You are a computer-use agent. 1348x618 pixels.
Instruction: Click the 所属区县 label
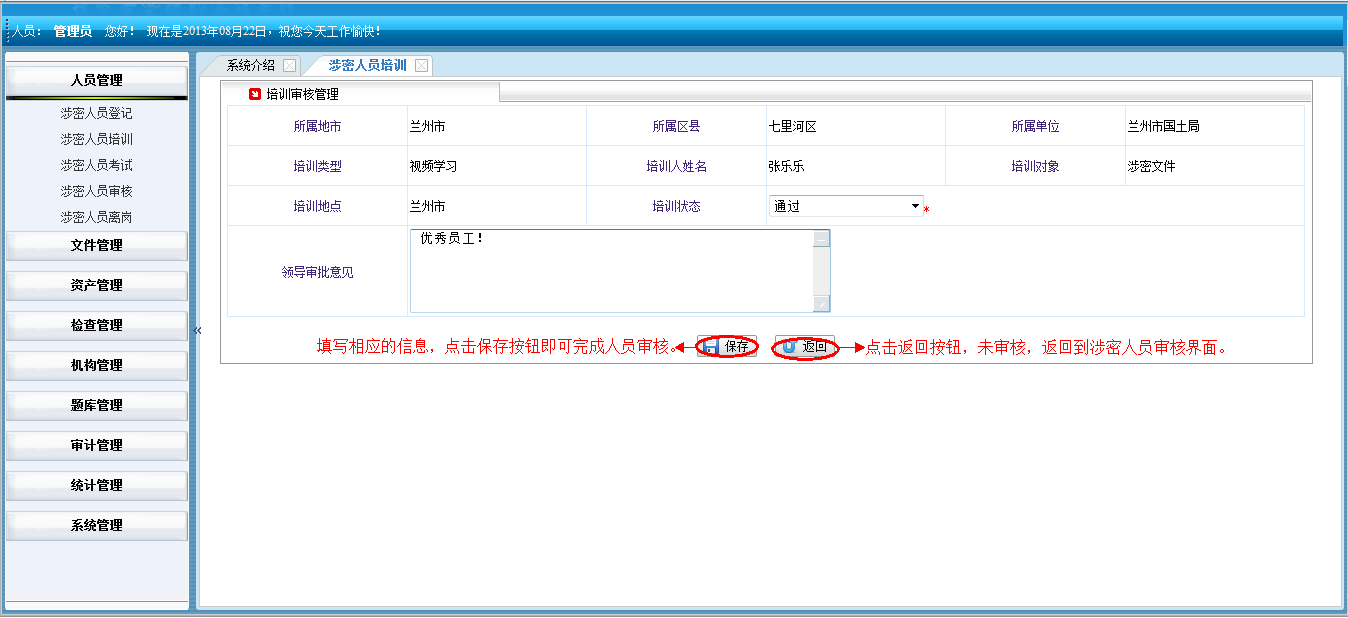pos(676,127)
